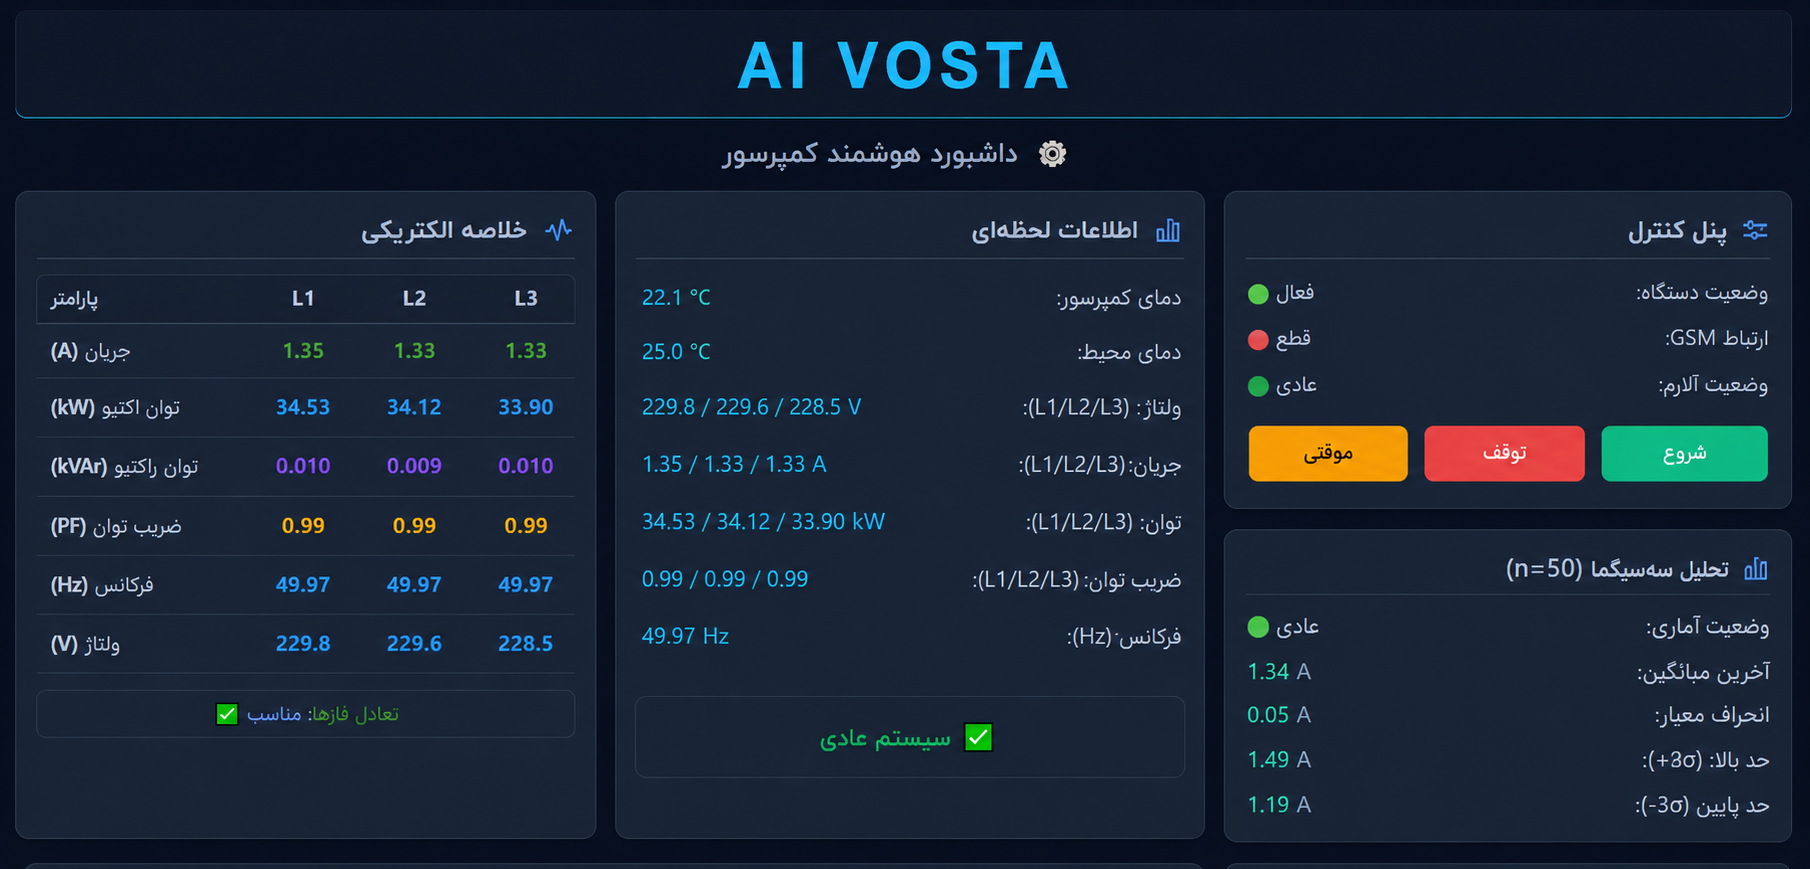Image resolution: width=1810 pixels, height=869 pixels.
Task: Click the ambient temperature 25.0 °C
Action: [676, 352]
